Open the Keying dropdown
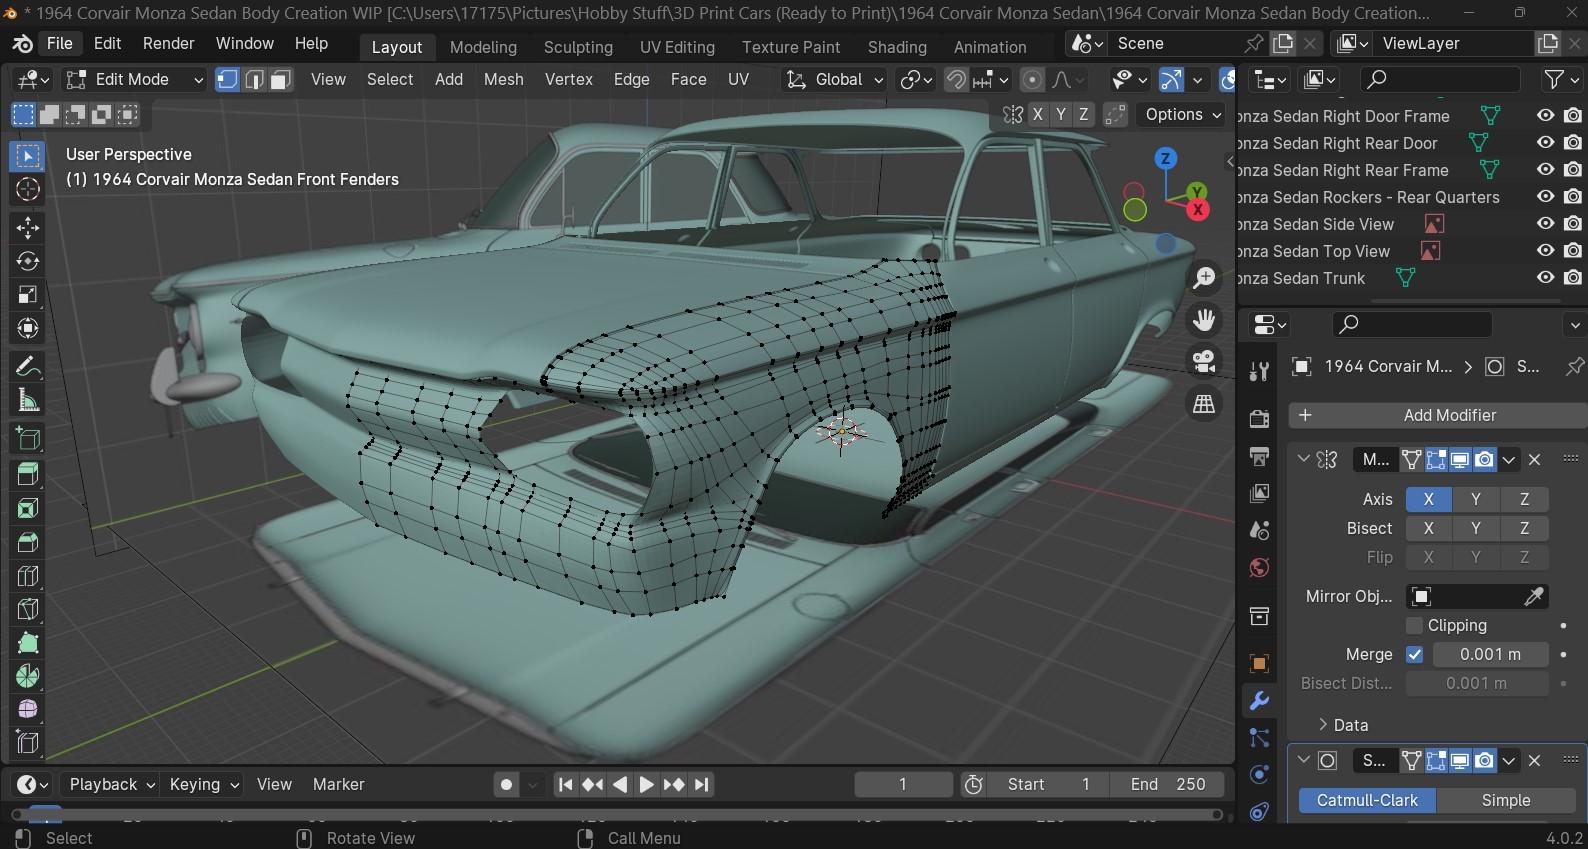Screen dimensions: 1588x849 point(204,785)
